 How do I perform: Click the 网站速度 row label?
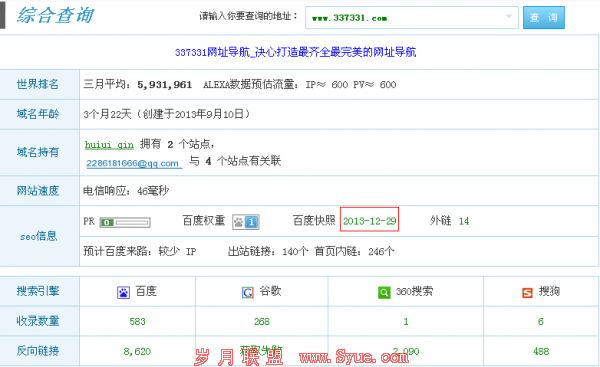tap(38, 191)
